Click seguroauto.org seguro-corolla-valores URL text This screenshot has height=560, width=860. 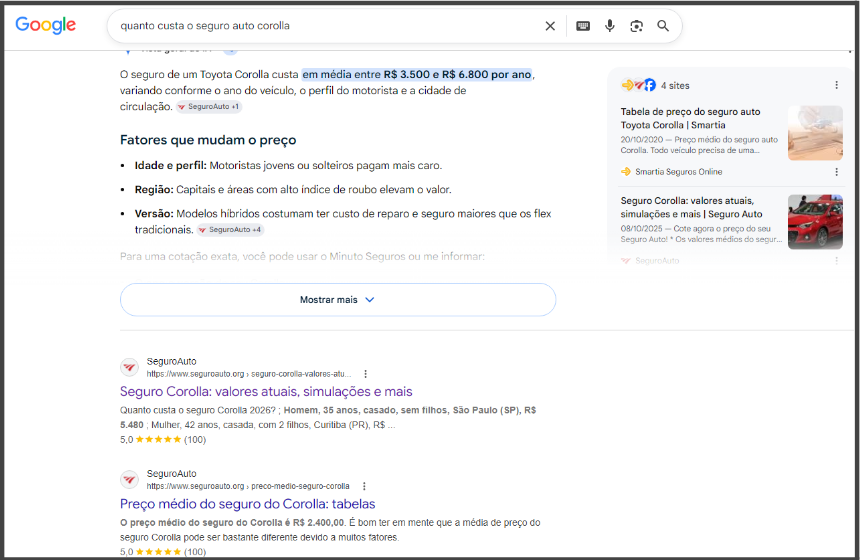coord(248,374)
